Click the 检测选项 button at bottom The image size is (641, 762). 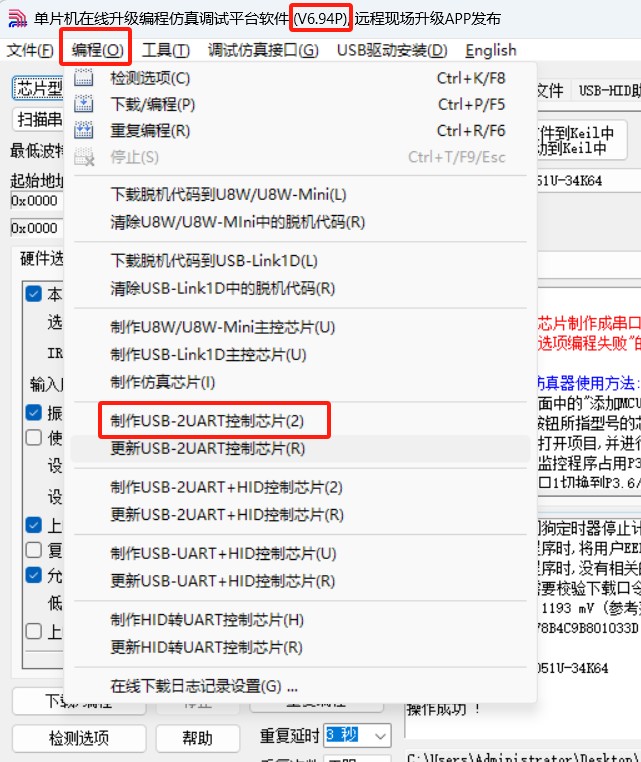[79, 738]
